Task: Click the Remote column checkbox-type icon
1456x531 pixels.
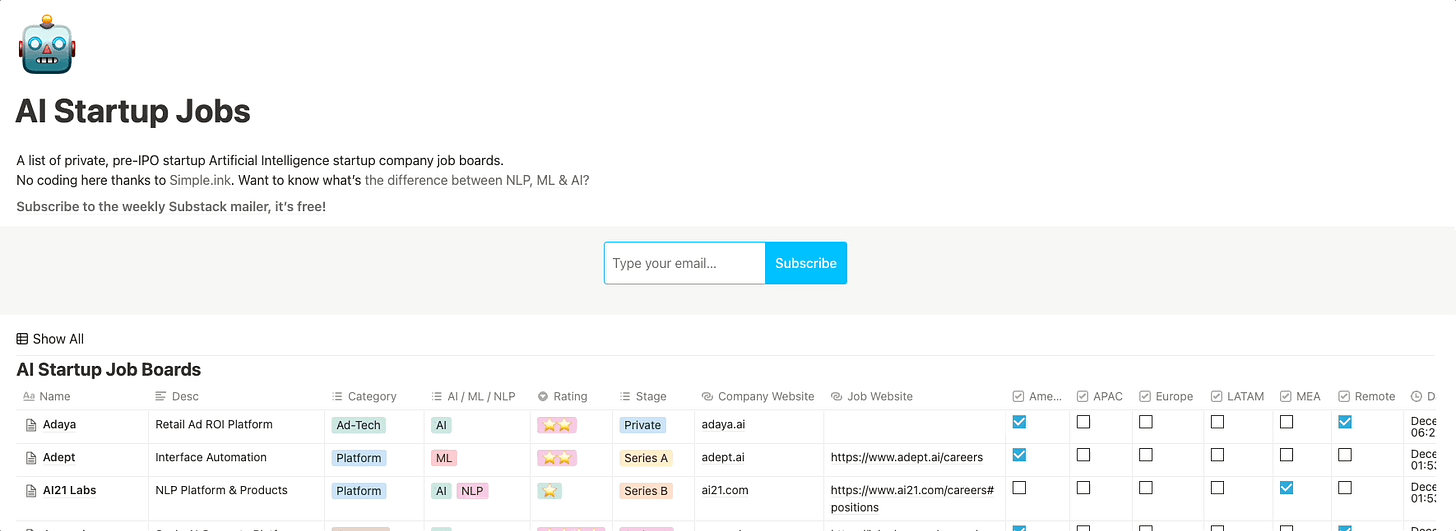Action: tap(1344, 397)
